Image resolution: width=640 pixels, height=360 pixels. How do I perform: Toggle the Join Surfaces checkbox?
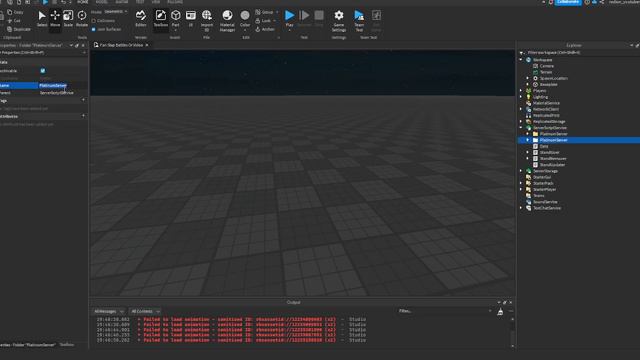tap(93, 29)
